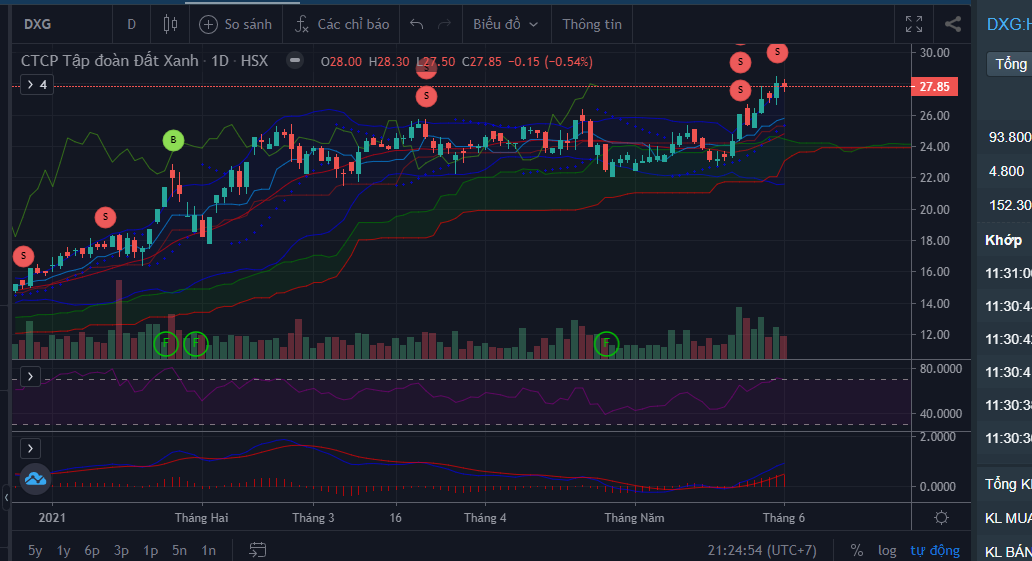This screenshot has height=561, width=1032.
Task: Click the S sell marker near 20.00
Action: [105, 217]
